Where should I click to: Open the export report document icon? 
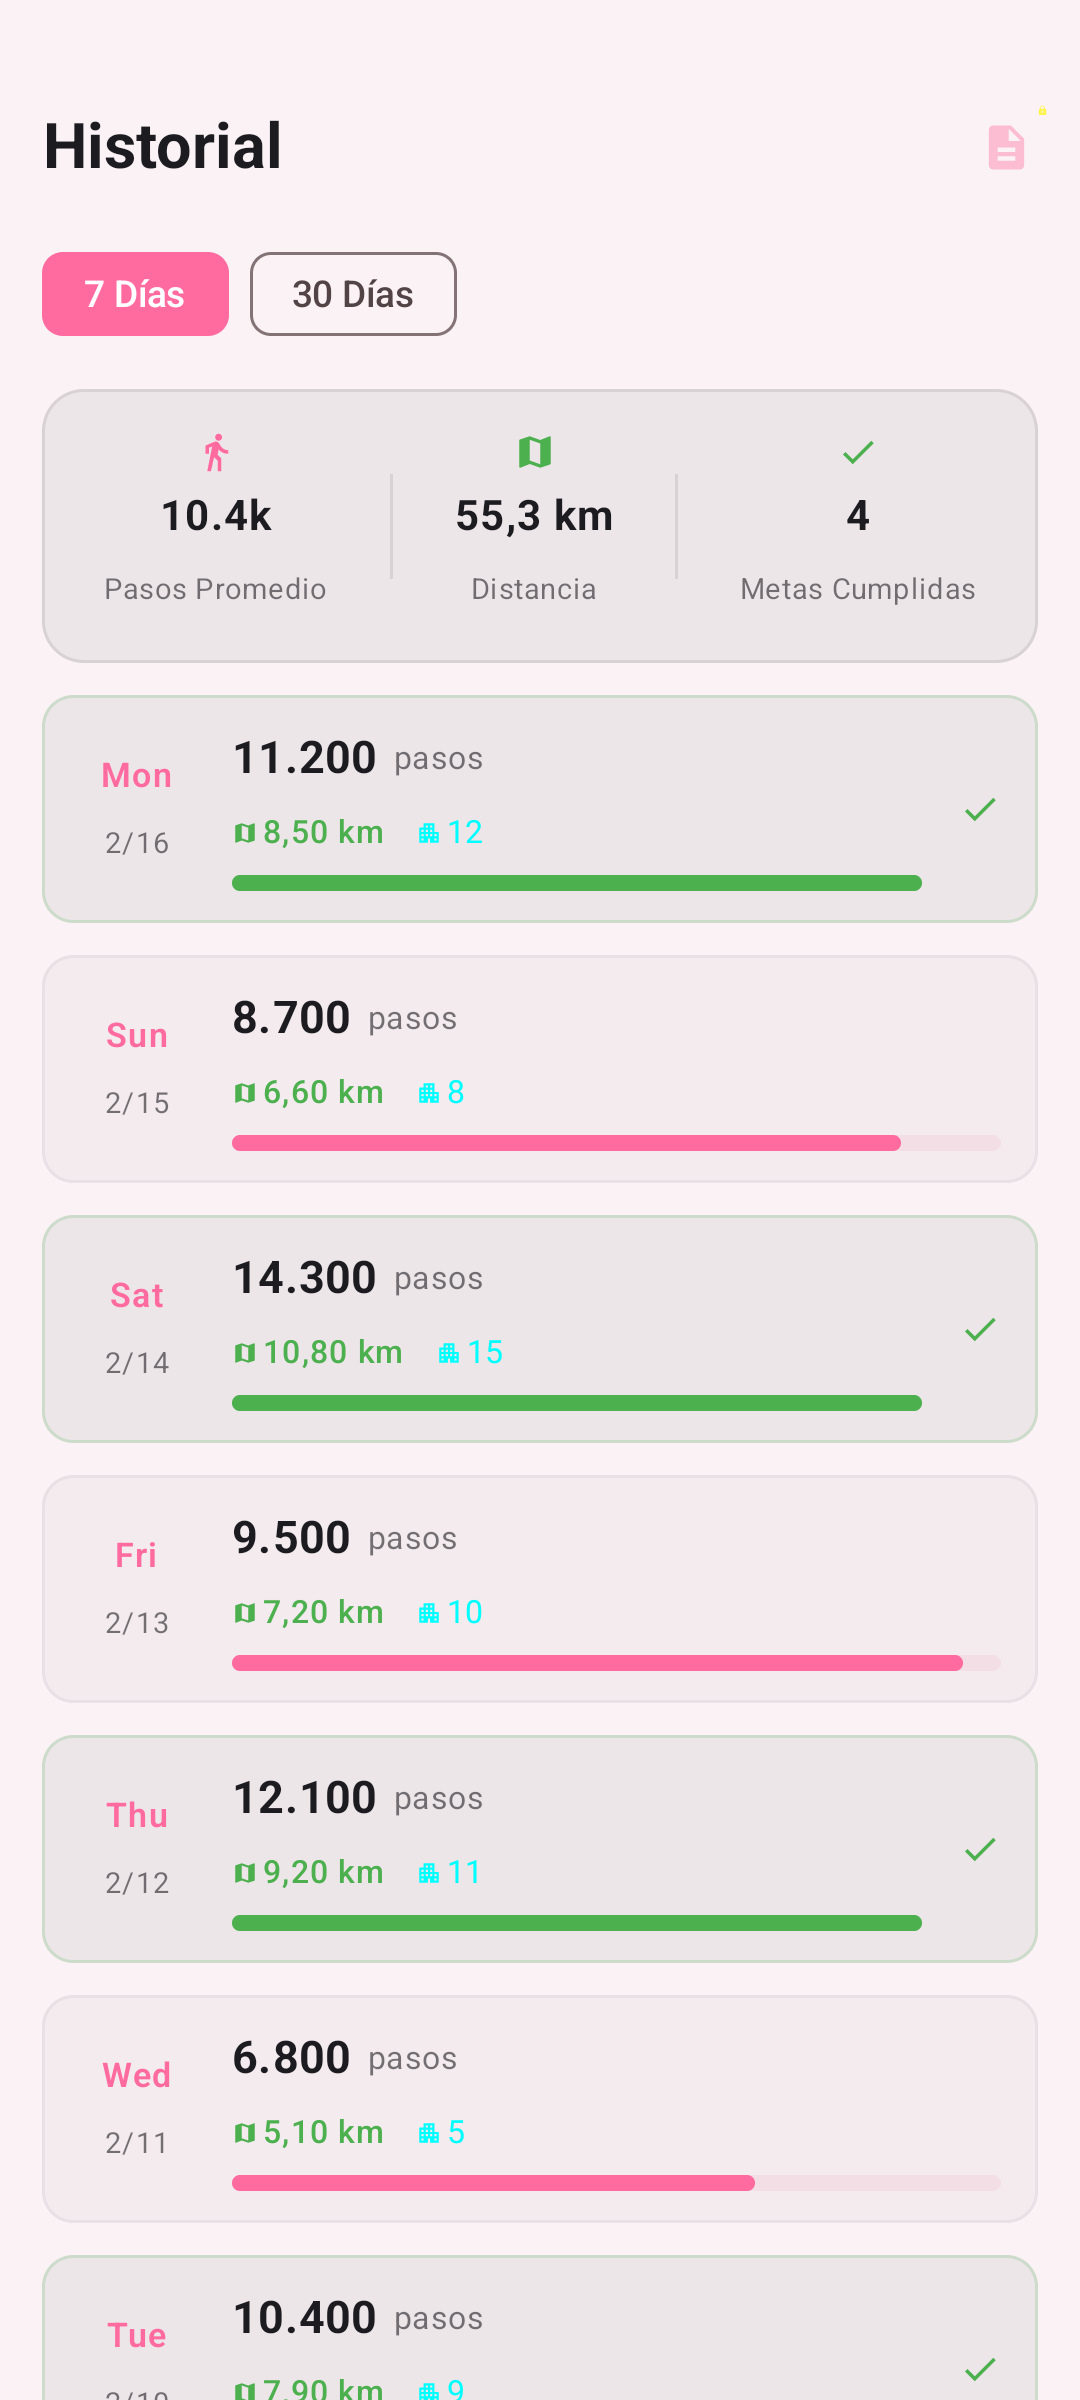coord(1006,148)
